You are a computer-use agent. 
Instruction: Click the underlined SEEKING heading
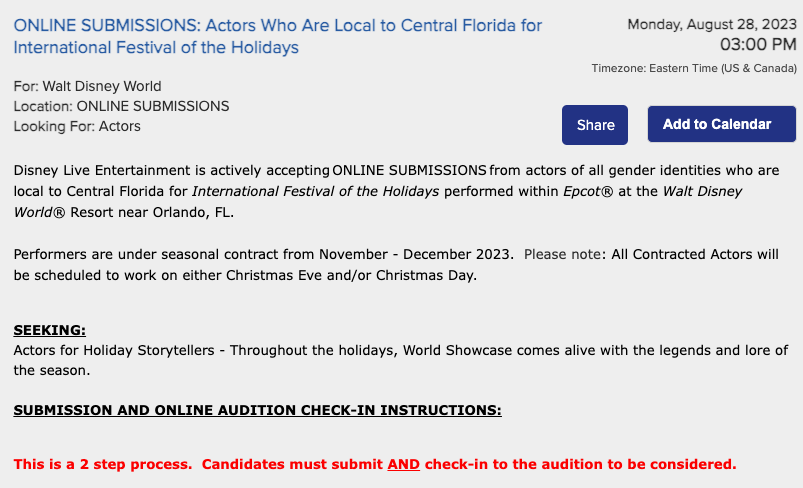point(49,330)
